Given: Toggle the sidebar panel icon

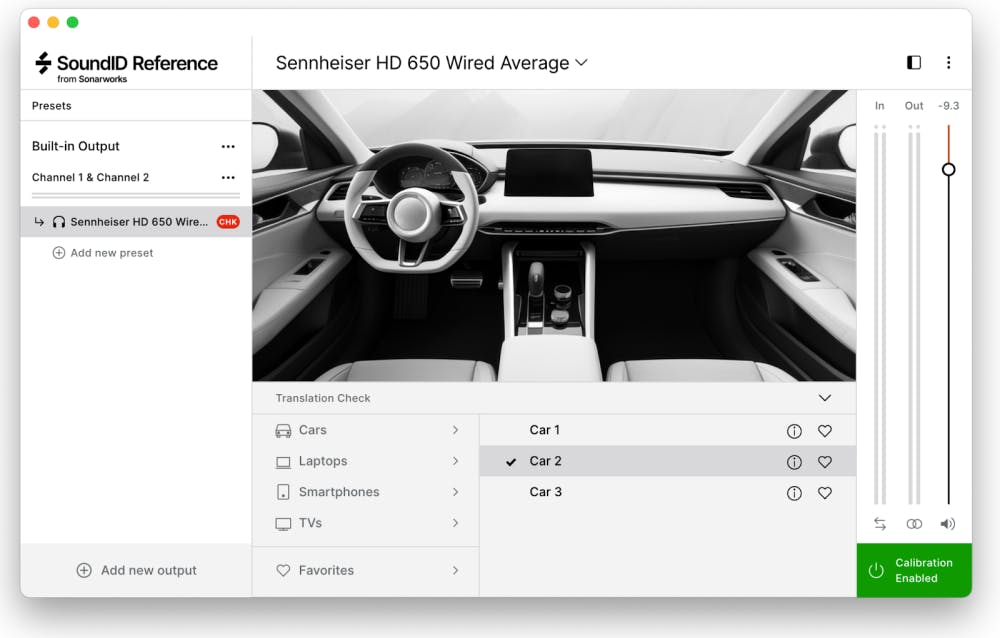Looking at the screenshot, I should click(913, 62).
